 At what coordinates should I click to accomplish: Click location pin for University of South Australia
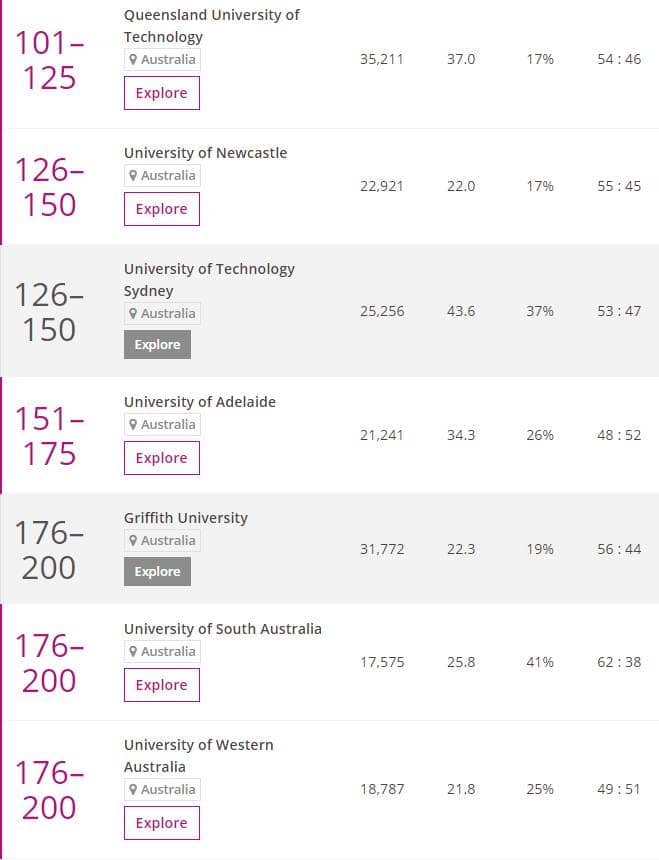point(133,652)
